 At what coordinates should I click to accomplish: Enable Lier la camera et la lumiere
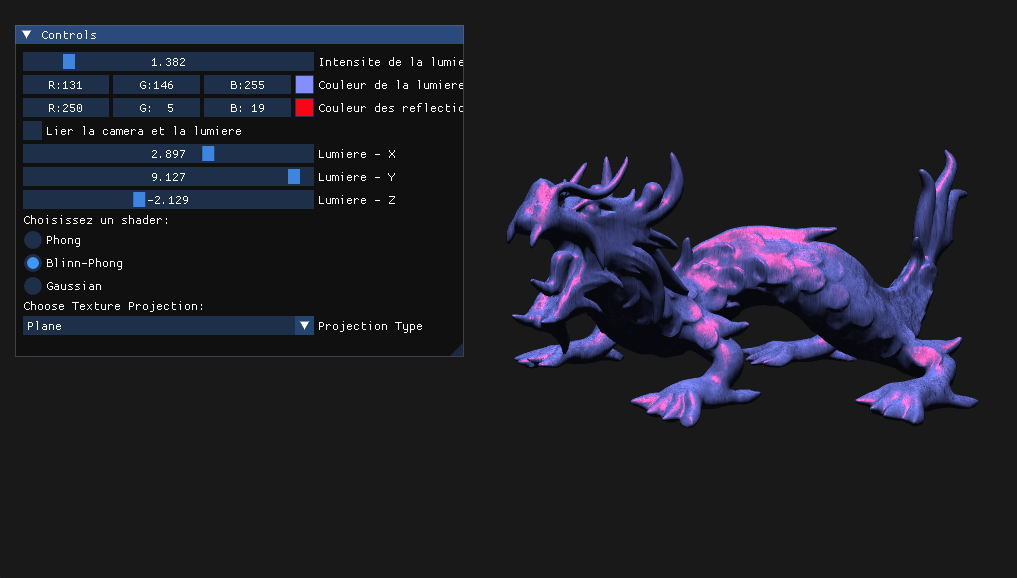tap(33, 131)
